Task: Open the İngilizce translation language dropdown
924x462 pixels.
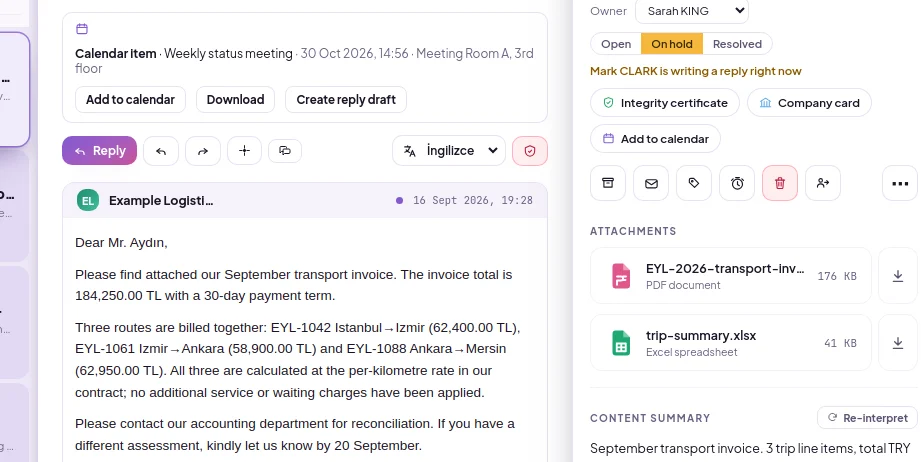Action: pyautogui.click(x=449, y=151)
